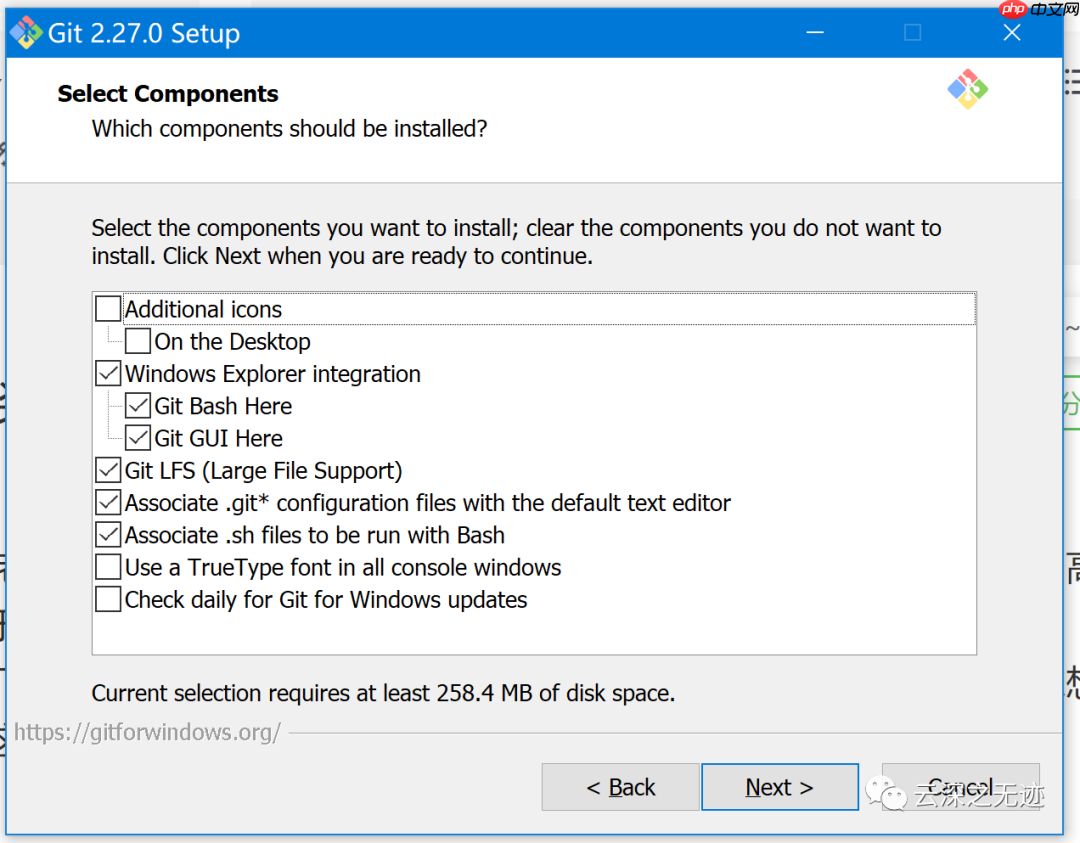Close the Git 2.27.0 Setup window
Viewport: 1080px width, 843px height.
1012,33
